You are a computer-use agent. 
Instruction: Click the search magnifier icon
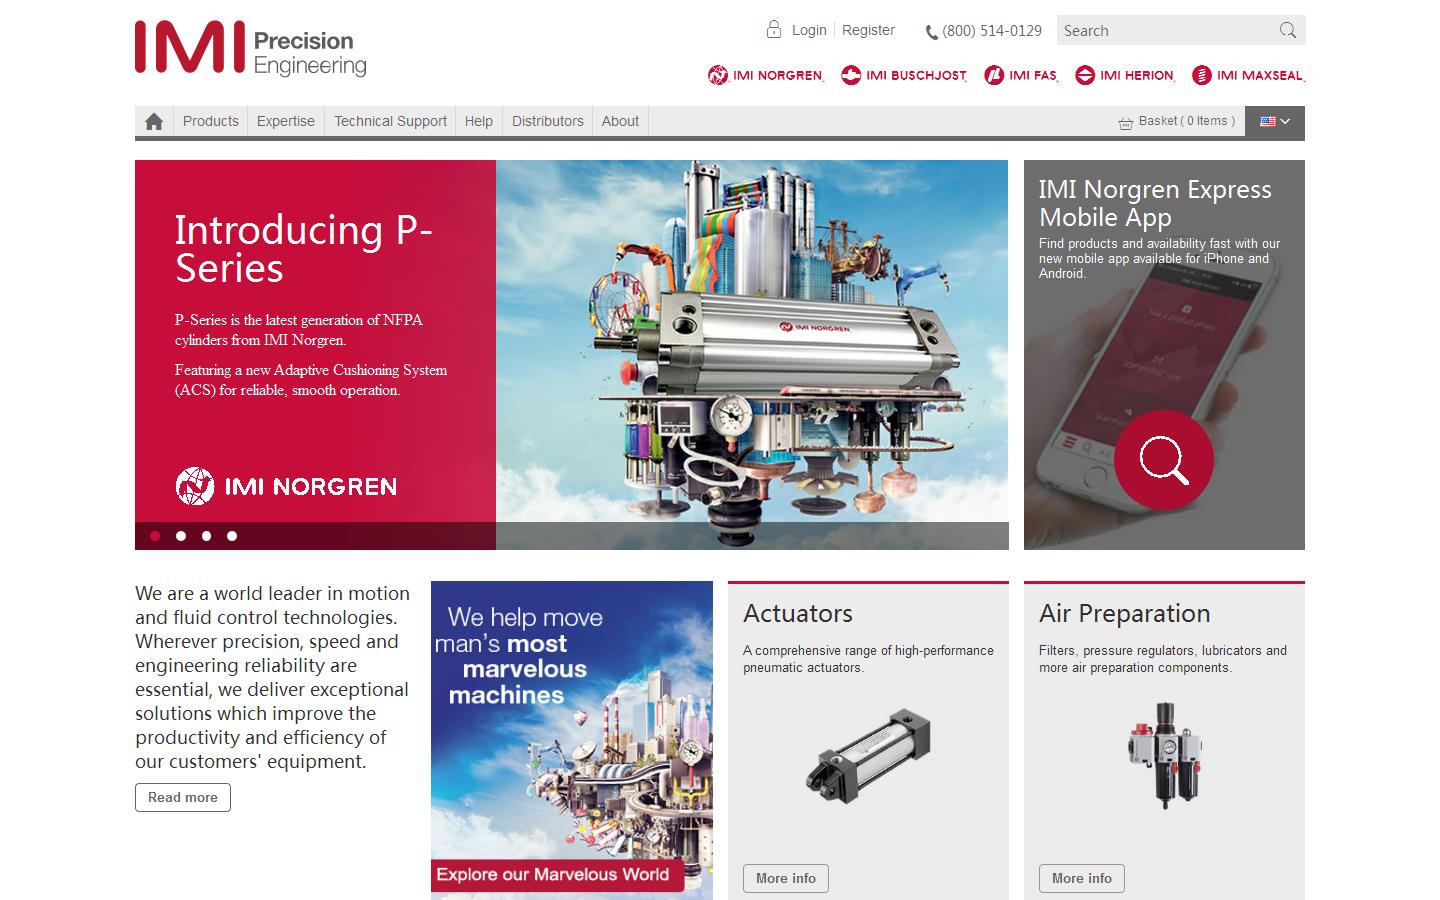click(x=1287, y=30)
